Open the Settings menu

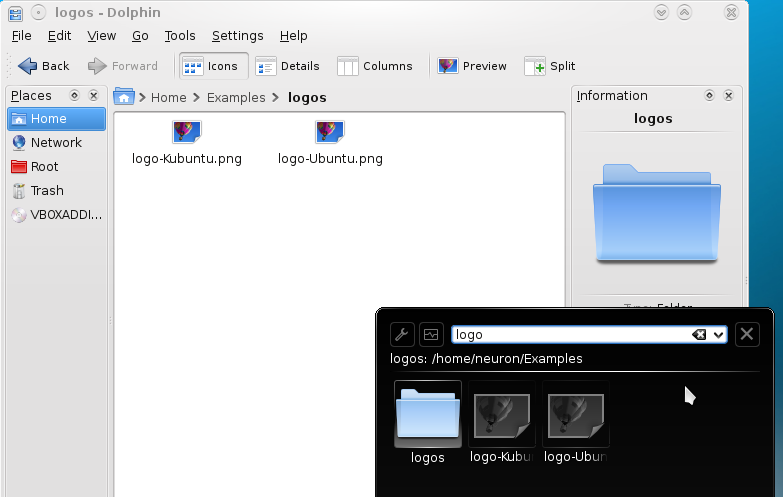click(x=237, y=36)
